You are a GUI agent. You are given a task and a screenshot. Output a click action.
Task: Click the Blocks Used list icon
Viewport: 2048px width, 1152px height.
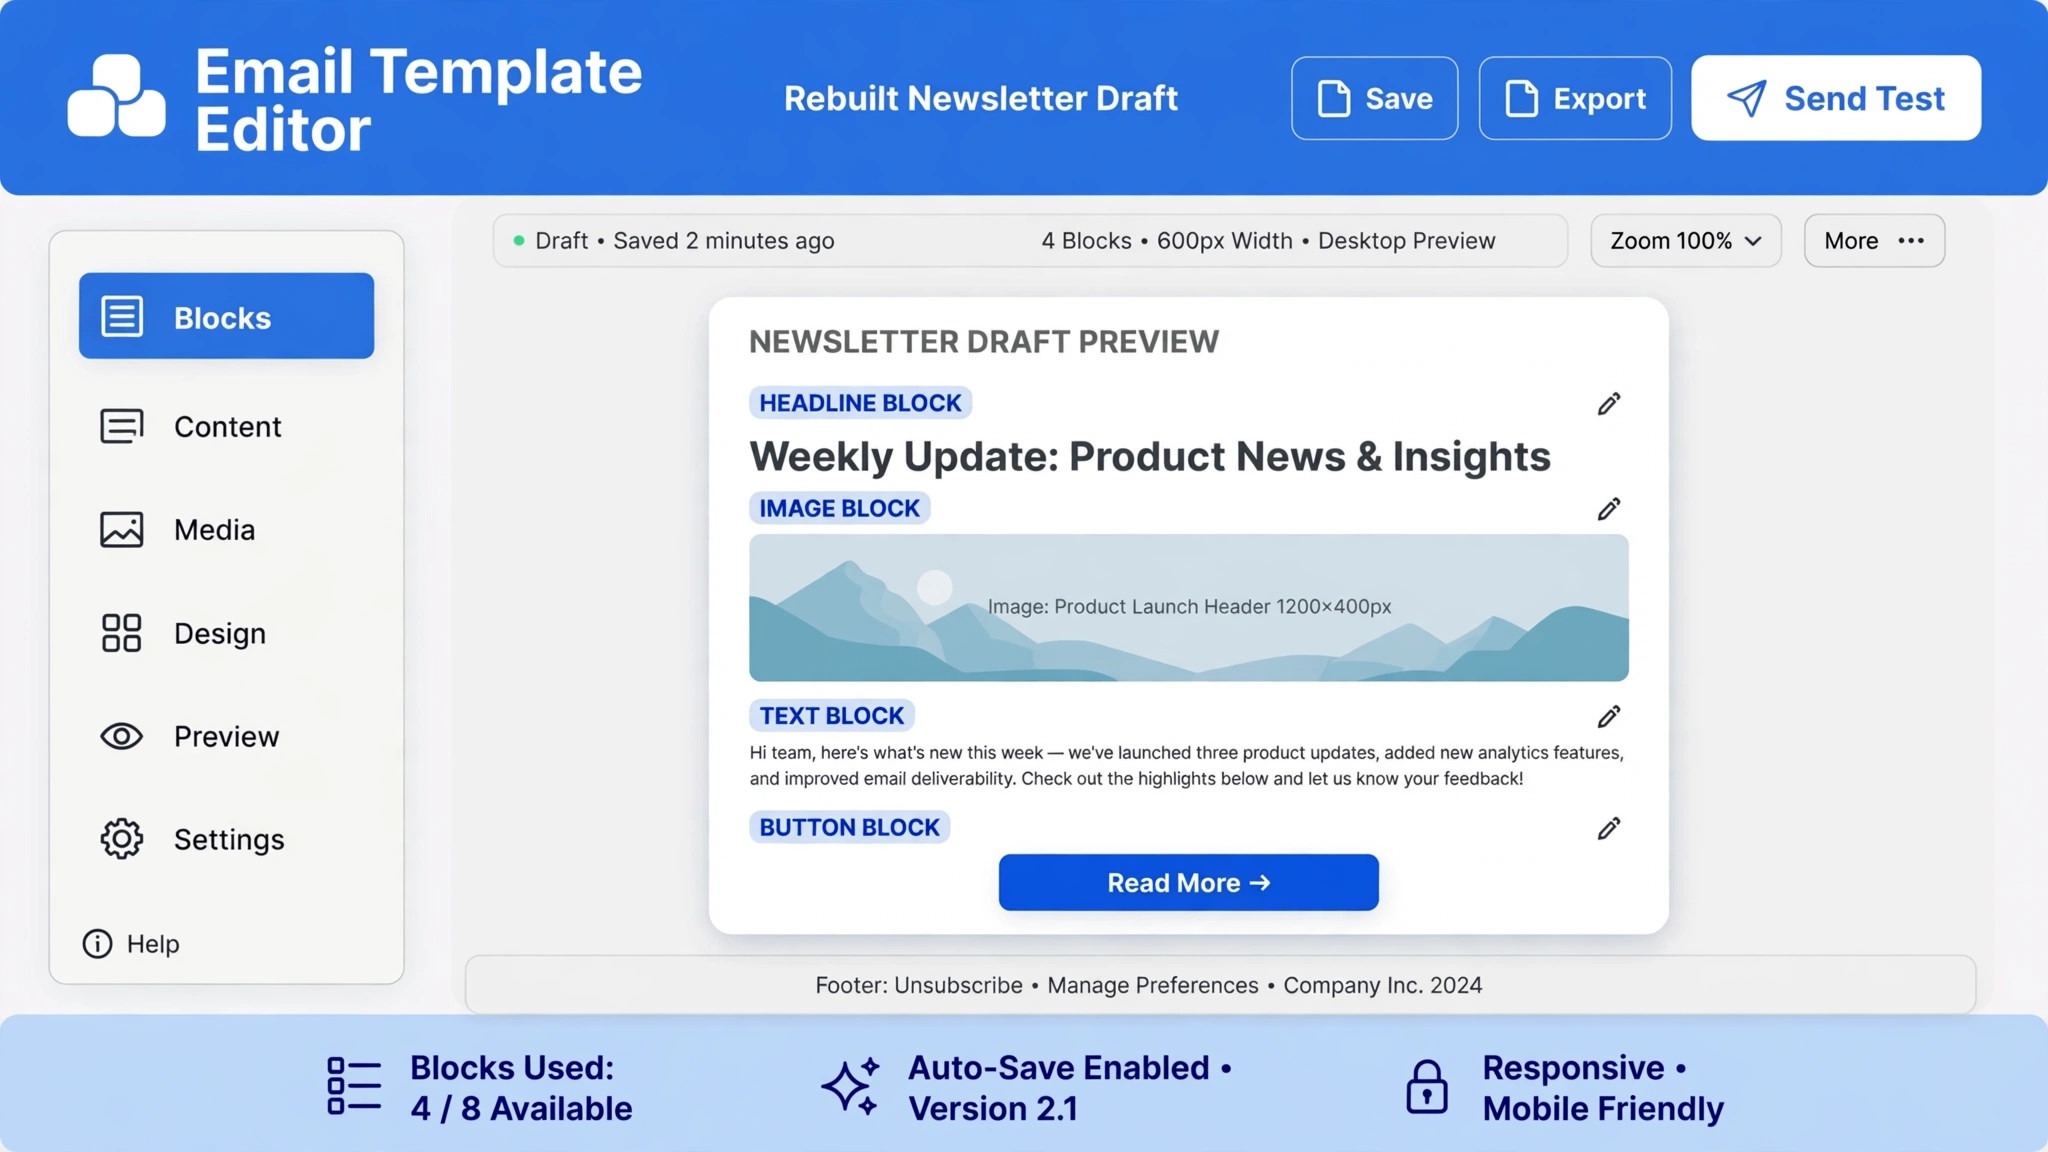(354, 1086)
